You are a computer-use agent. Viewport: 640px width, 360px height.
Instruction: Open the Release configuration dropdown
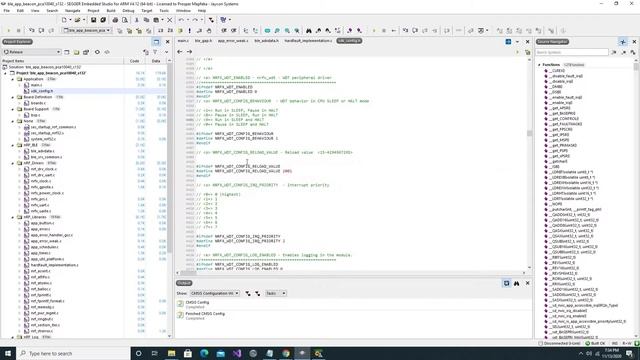click(x=32, y=52)
